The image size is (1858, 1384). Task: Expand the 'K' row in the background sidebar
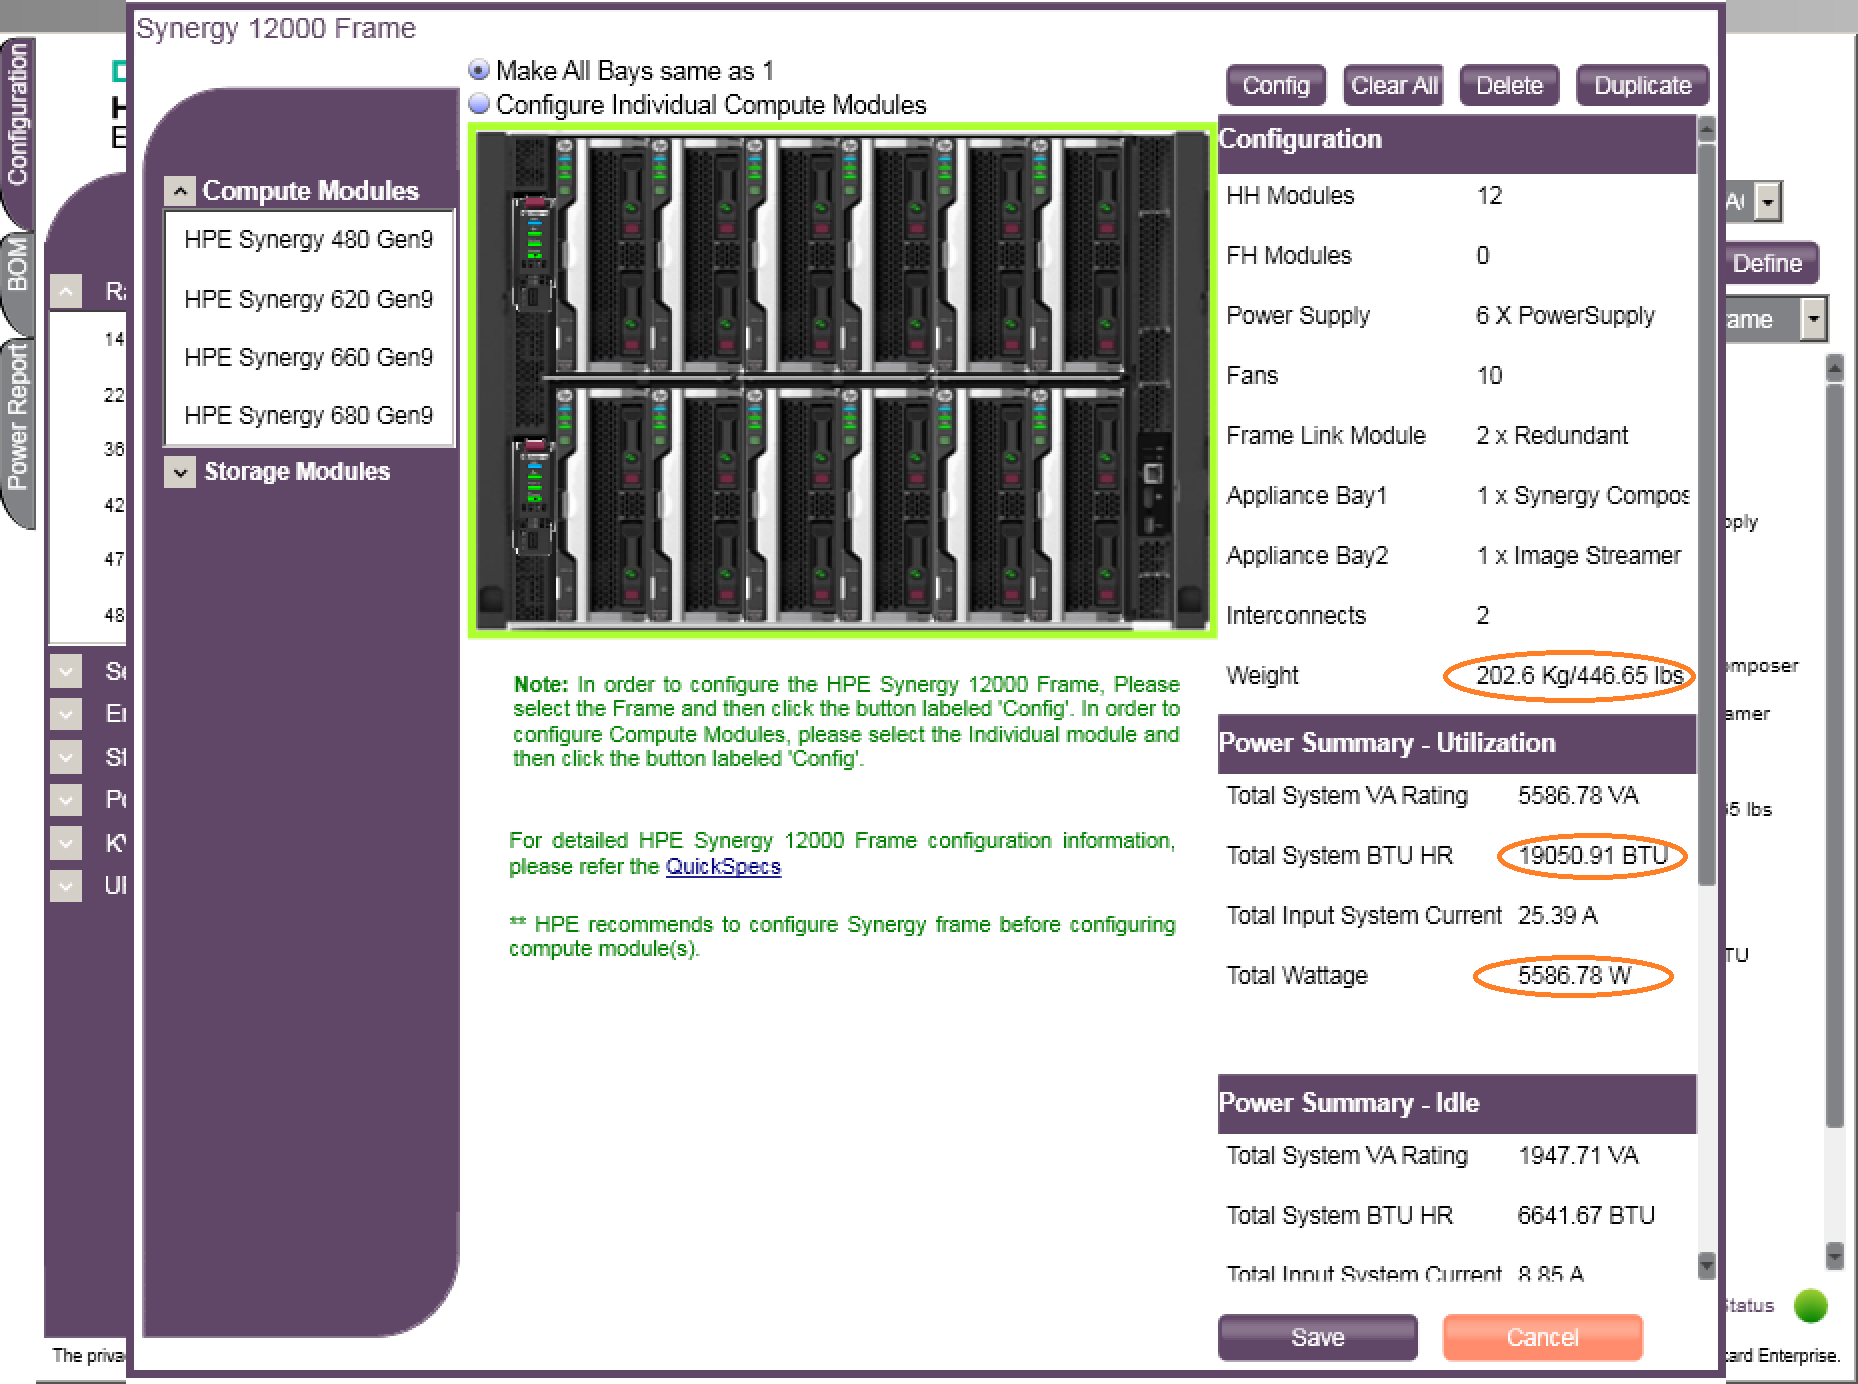(x=65, y=842)
